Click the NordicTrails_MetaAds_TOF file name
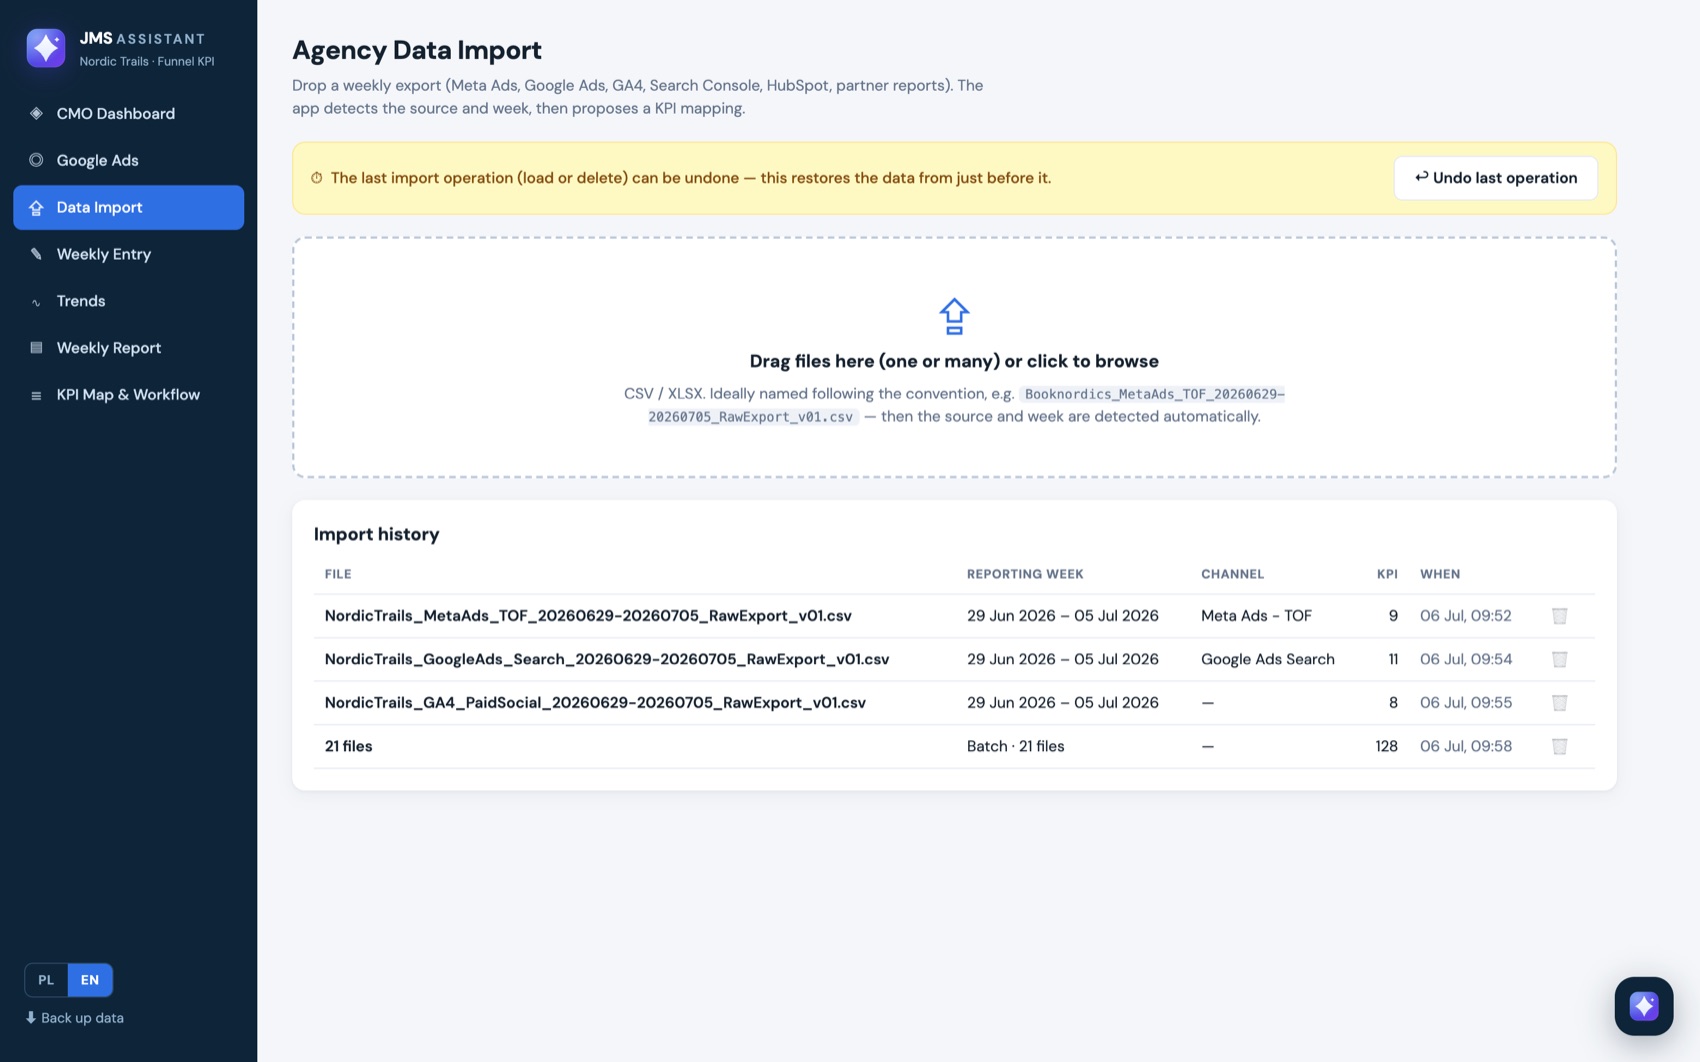Viewport: 1700px width, 1062px height. [588, 616]
